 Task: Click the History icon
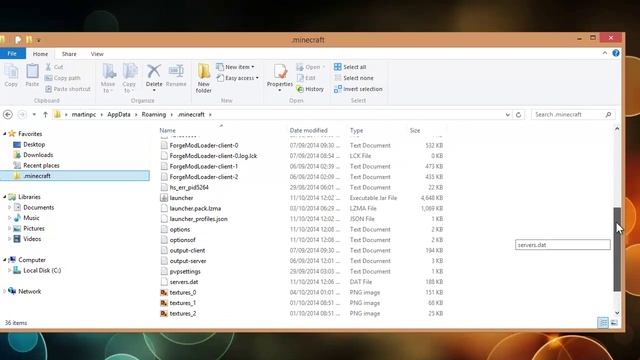tap(300, 89)
